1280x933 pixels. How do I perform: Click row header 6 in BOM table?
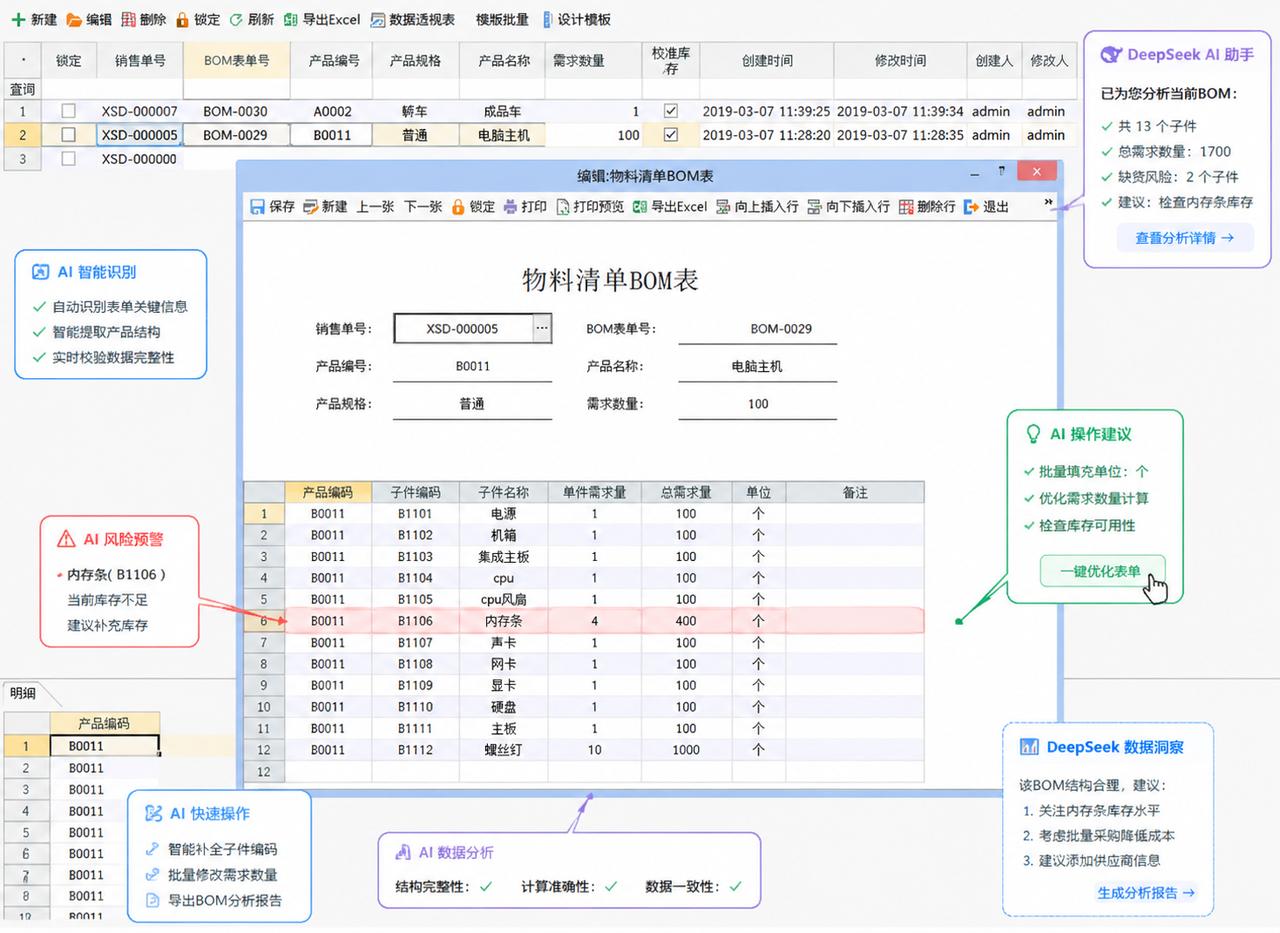(x=265, y=621)
